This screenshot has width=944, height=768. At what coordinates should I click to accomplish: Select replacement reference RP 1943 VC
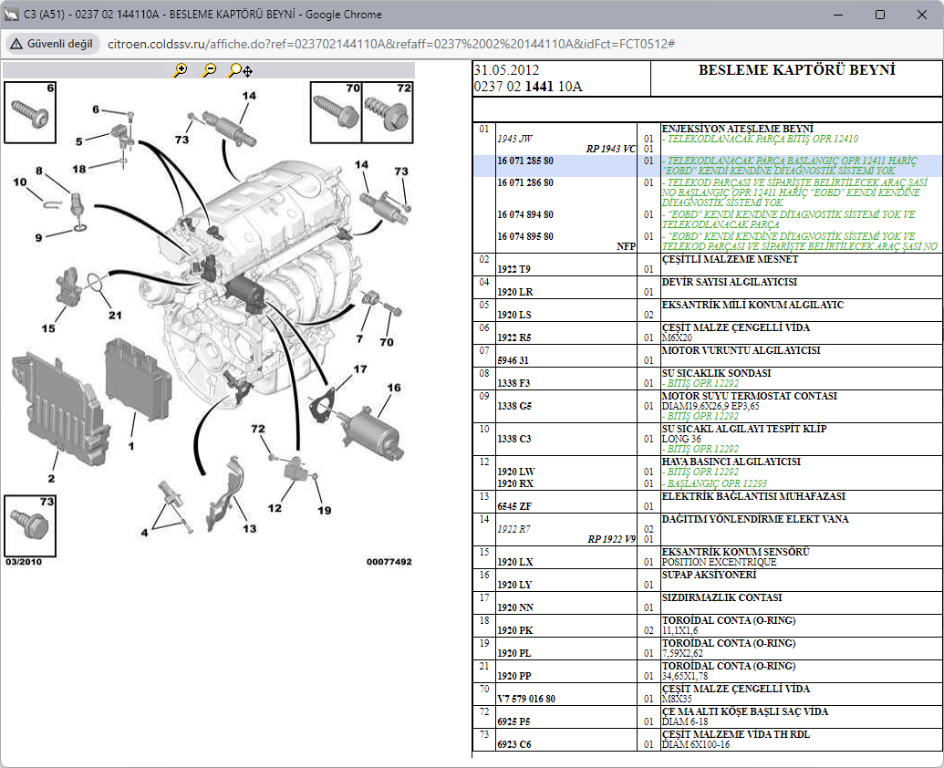tap(611, 148)
